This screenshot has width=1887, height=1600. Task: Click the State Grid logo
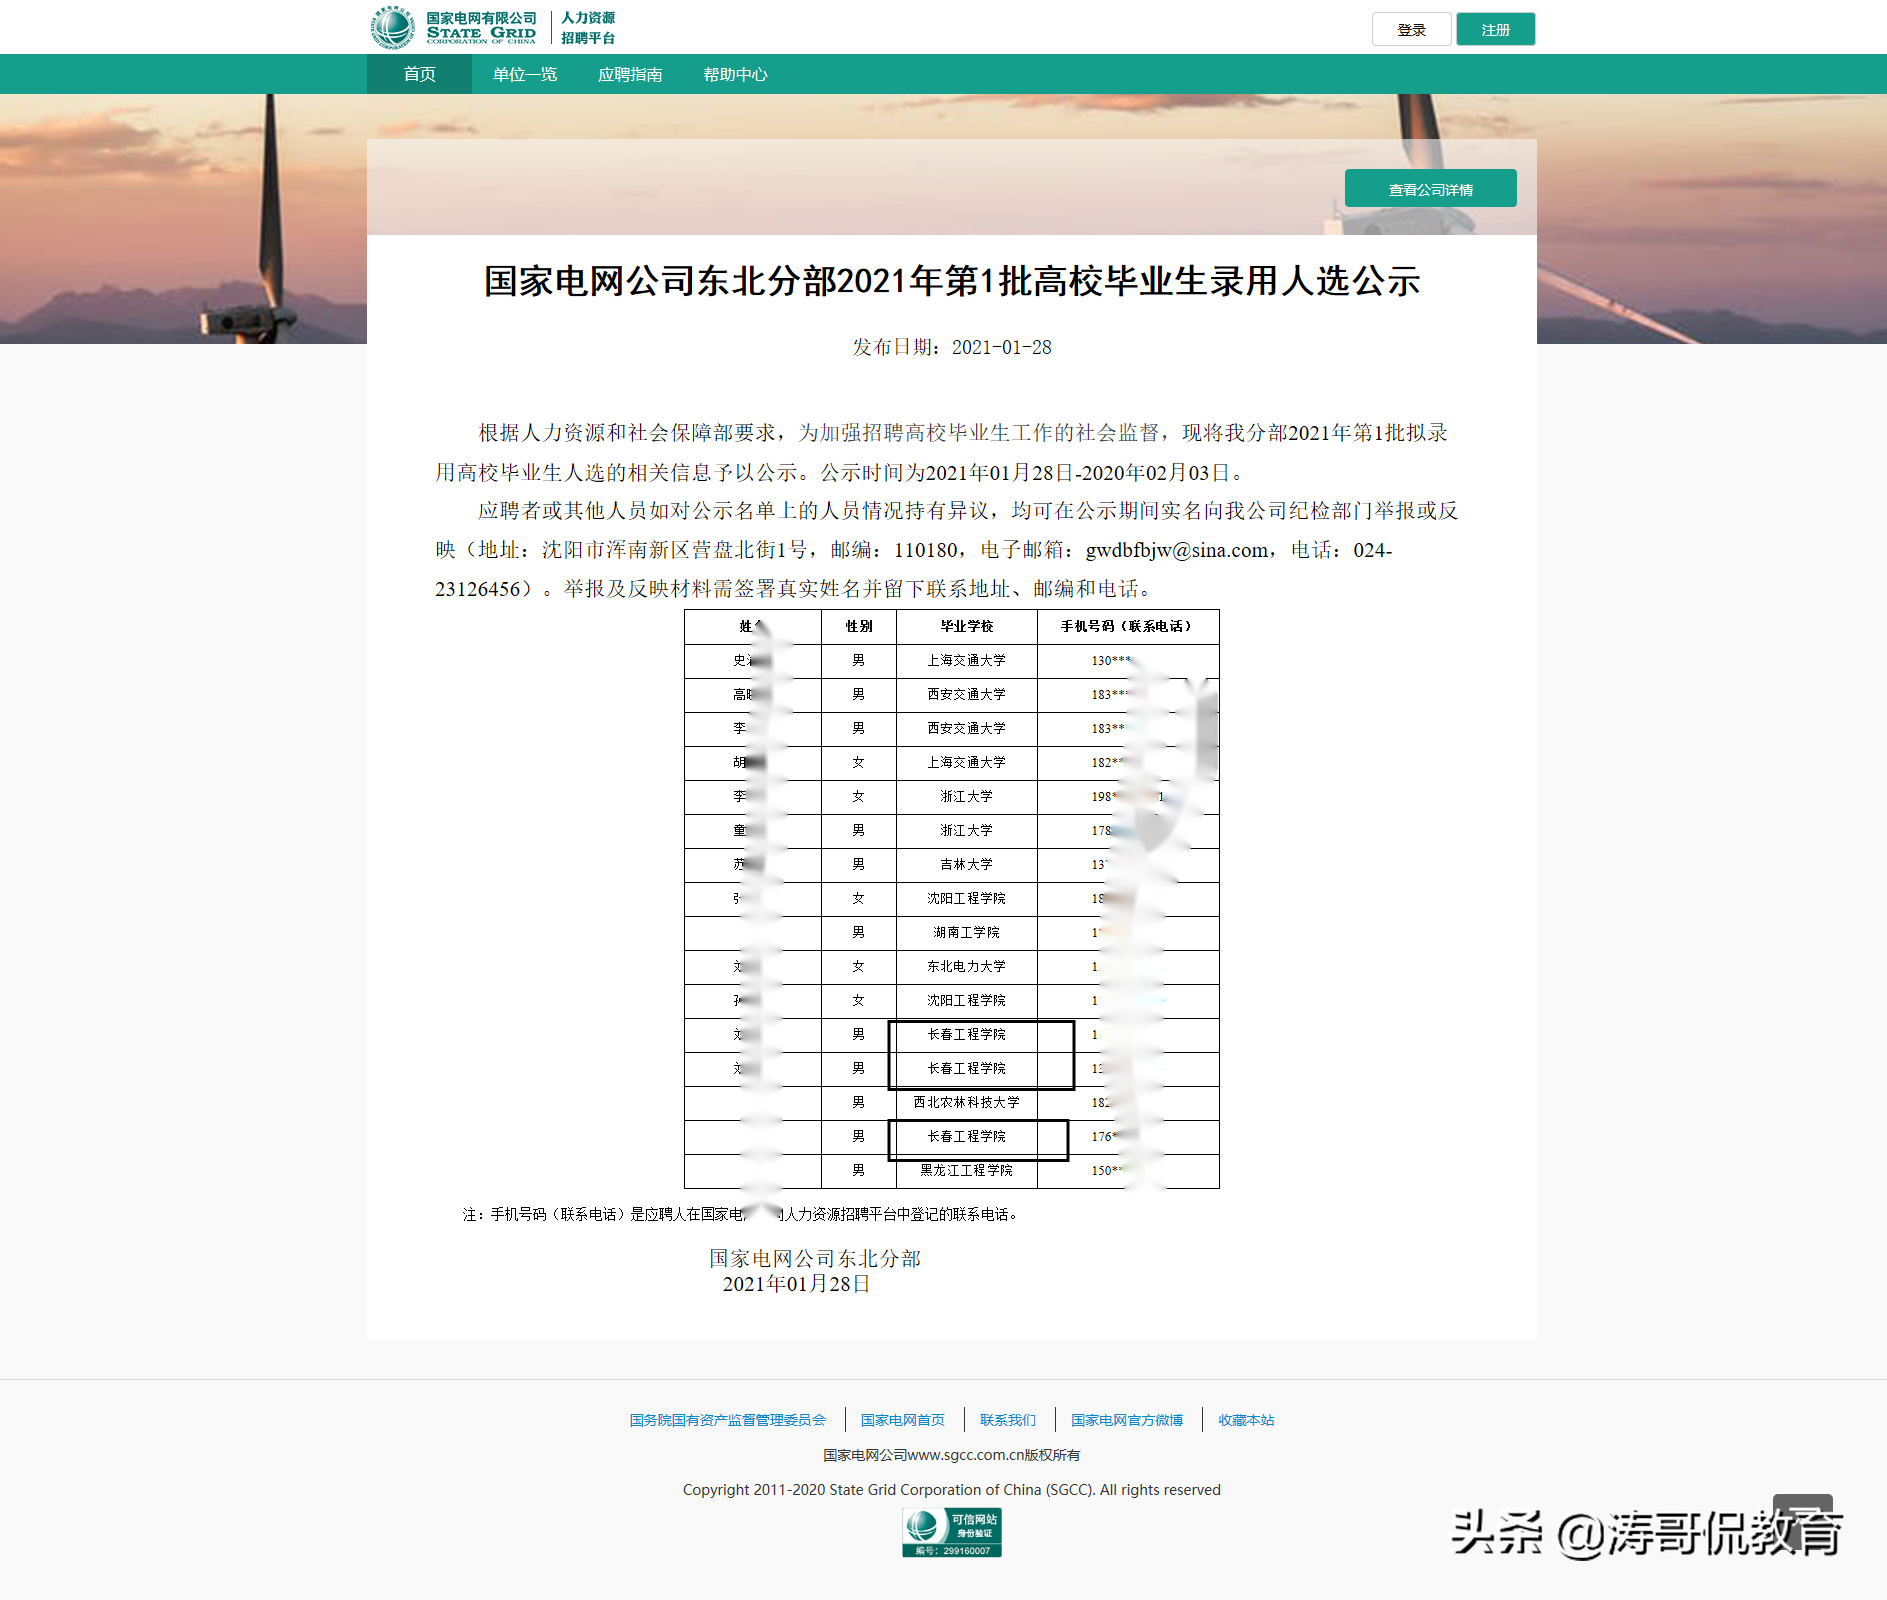click(455, 27)
